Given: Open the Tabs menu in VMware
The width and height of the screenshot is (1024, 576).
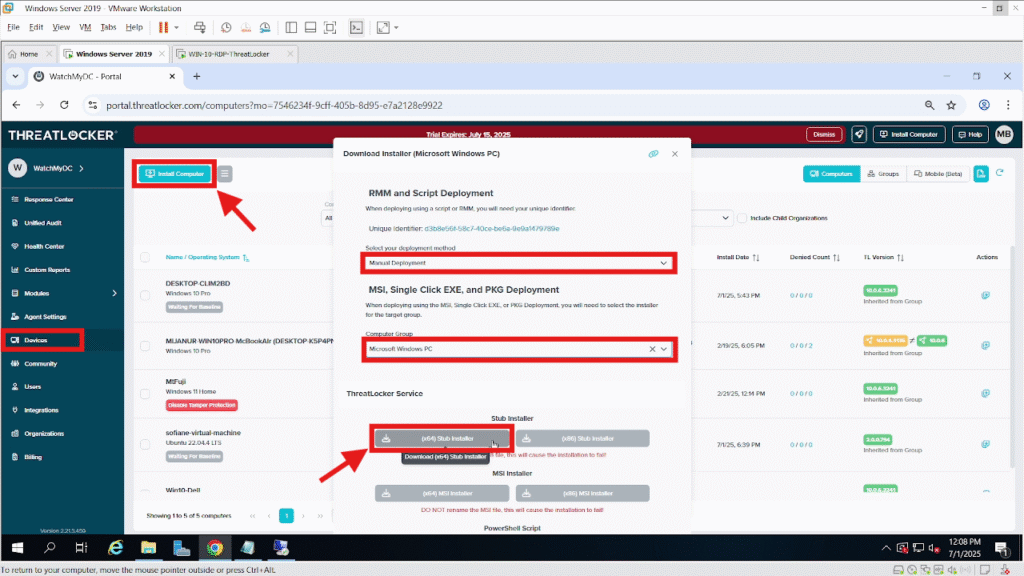Looking at the screenshot, I should [x=108, y=27].
